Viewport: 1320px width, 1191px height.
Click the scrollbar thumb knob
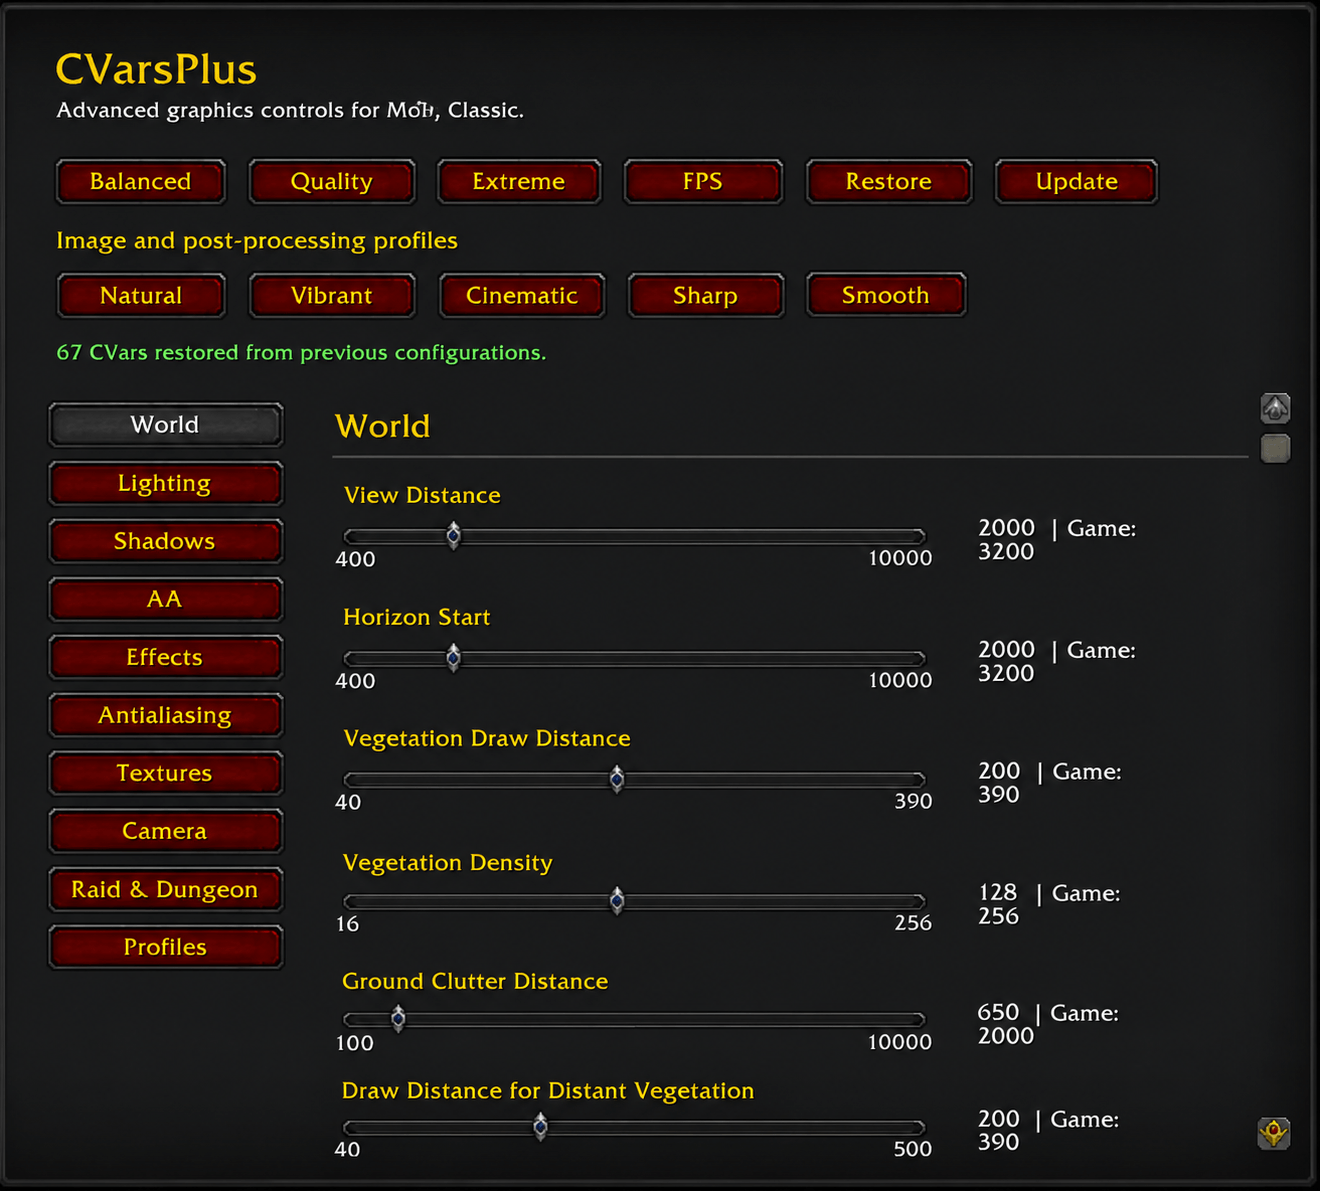tap(1275, 448)
